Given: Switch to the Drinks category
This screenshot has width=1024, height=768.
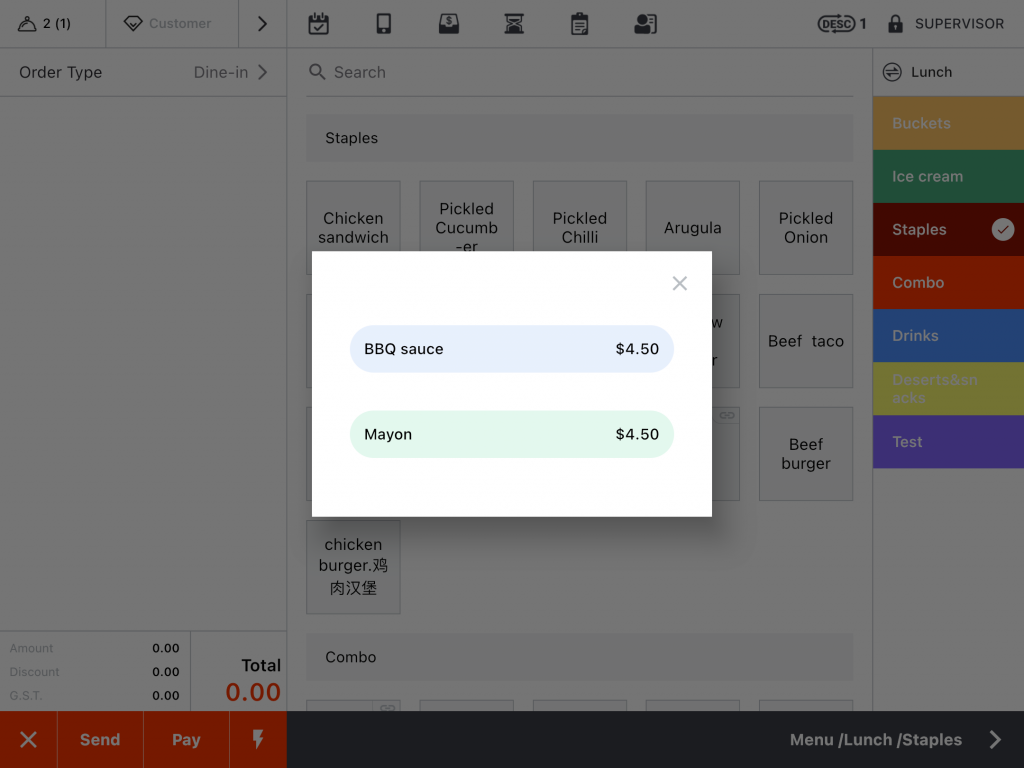Looking at the screenshot, I should pos(948,336).
